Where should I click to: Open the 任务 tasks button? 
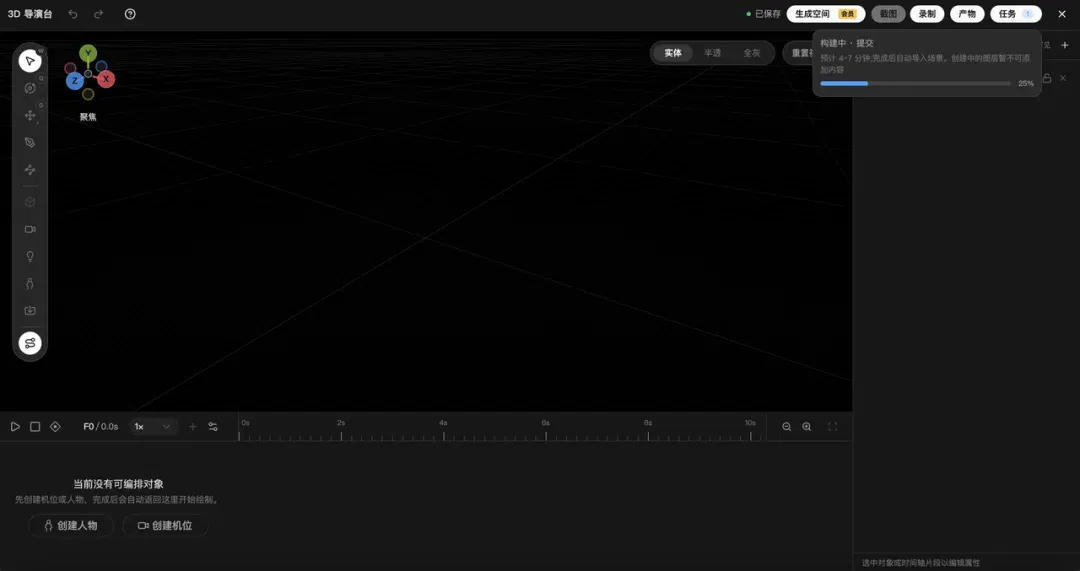[x=1016, y=14]
